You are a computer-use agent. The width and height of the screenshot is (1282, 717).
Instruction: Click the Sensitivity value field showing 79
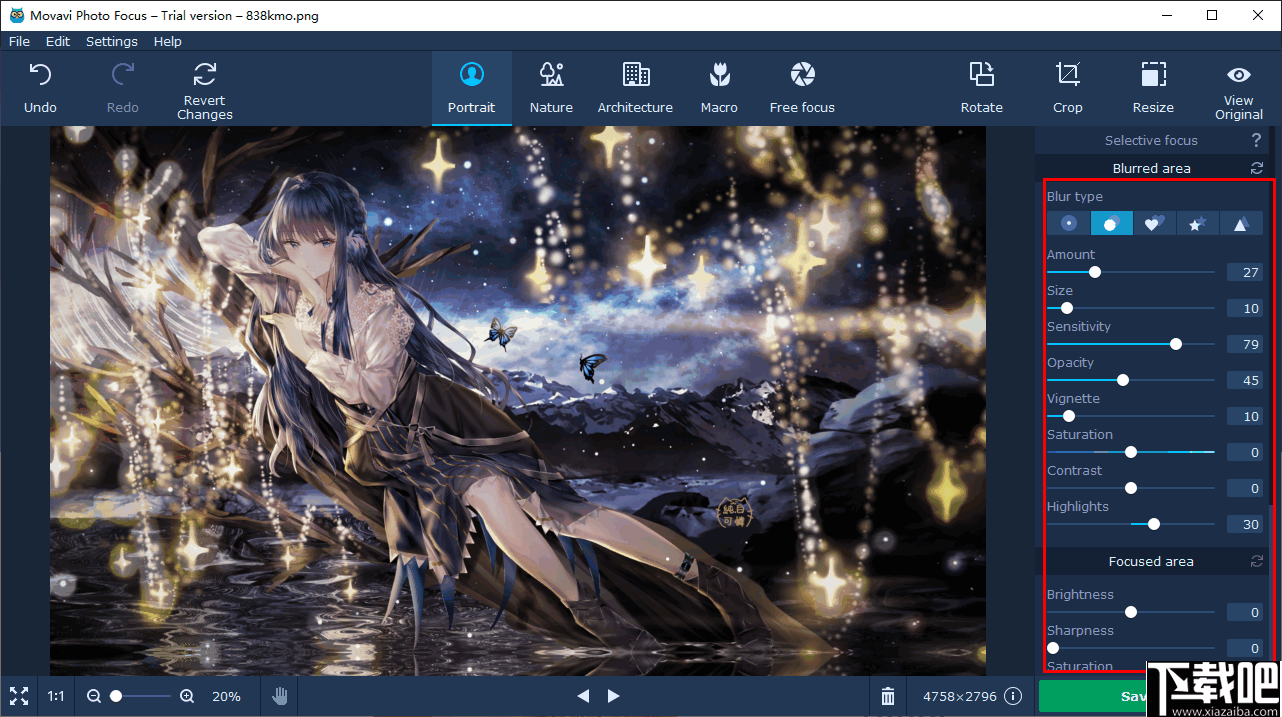click(1244, 345)
